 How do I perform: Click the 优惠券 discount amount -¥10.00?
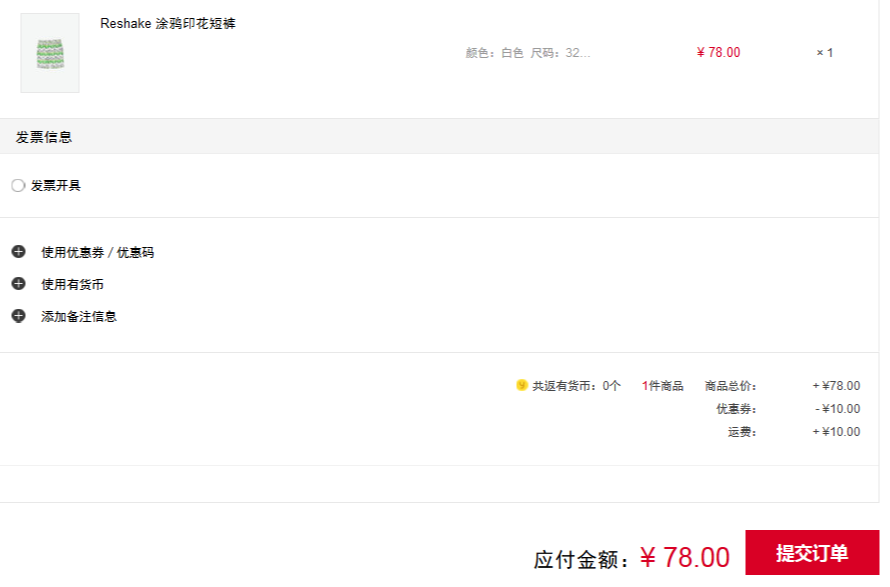(838, 409)
